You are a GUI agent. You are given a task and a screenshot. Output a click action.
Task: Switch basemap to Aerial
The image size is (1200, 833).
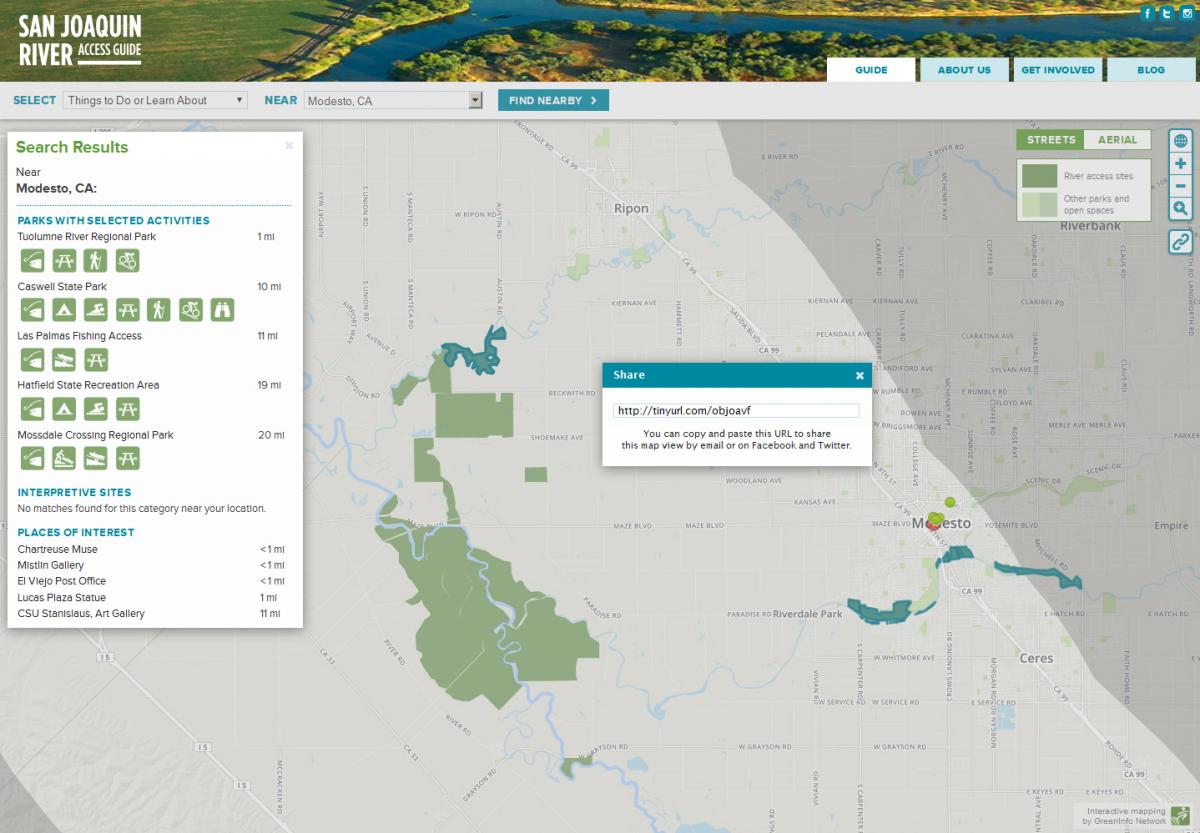[1117, 140]
